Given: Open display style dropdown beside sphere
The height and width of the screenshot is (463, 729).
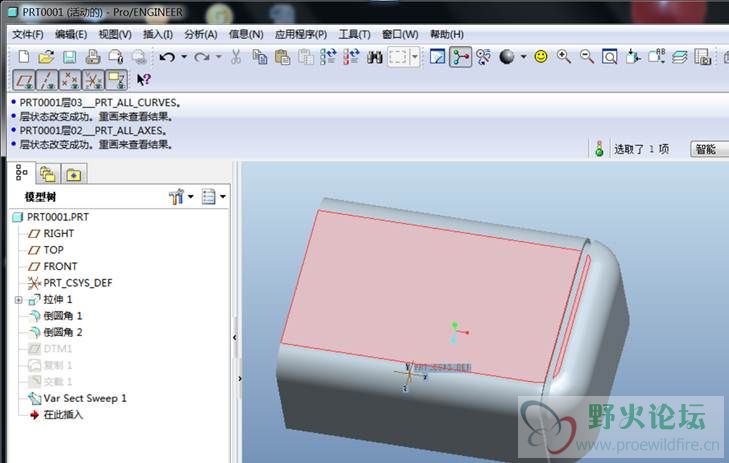Looking at the screenshot, I should [524, 57].
